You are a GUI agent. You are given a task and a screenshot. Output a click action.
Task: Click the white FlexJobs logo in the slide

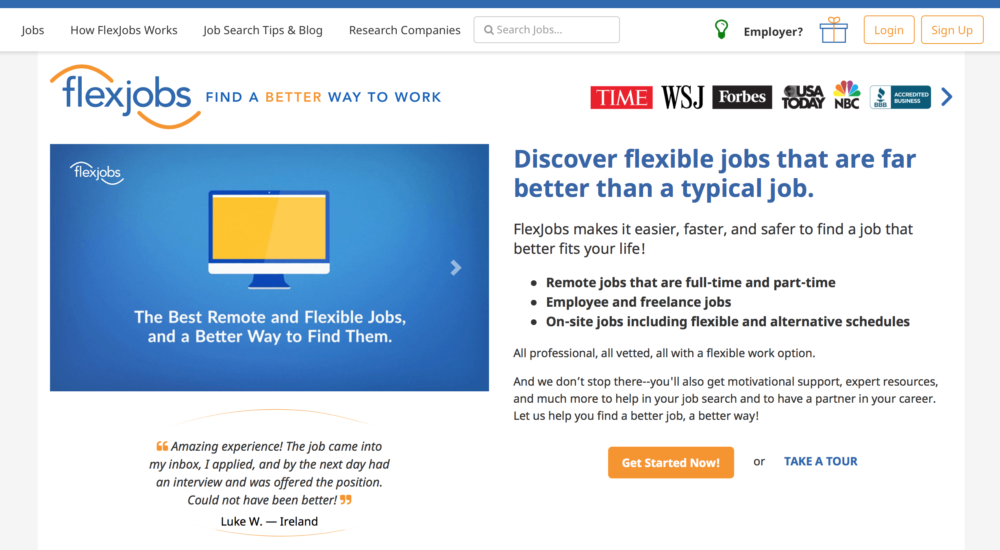(x=97, y=173)
